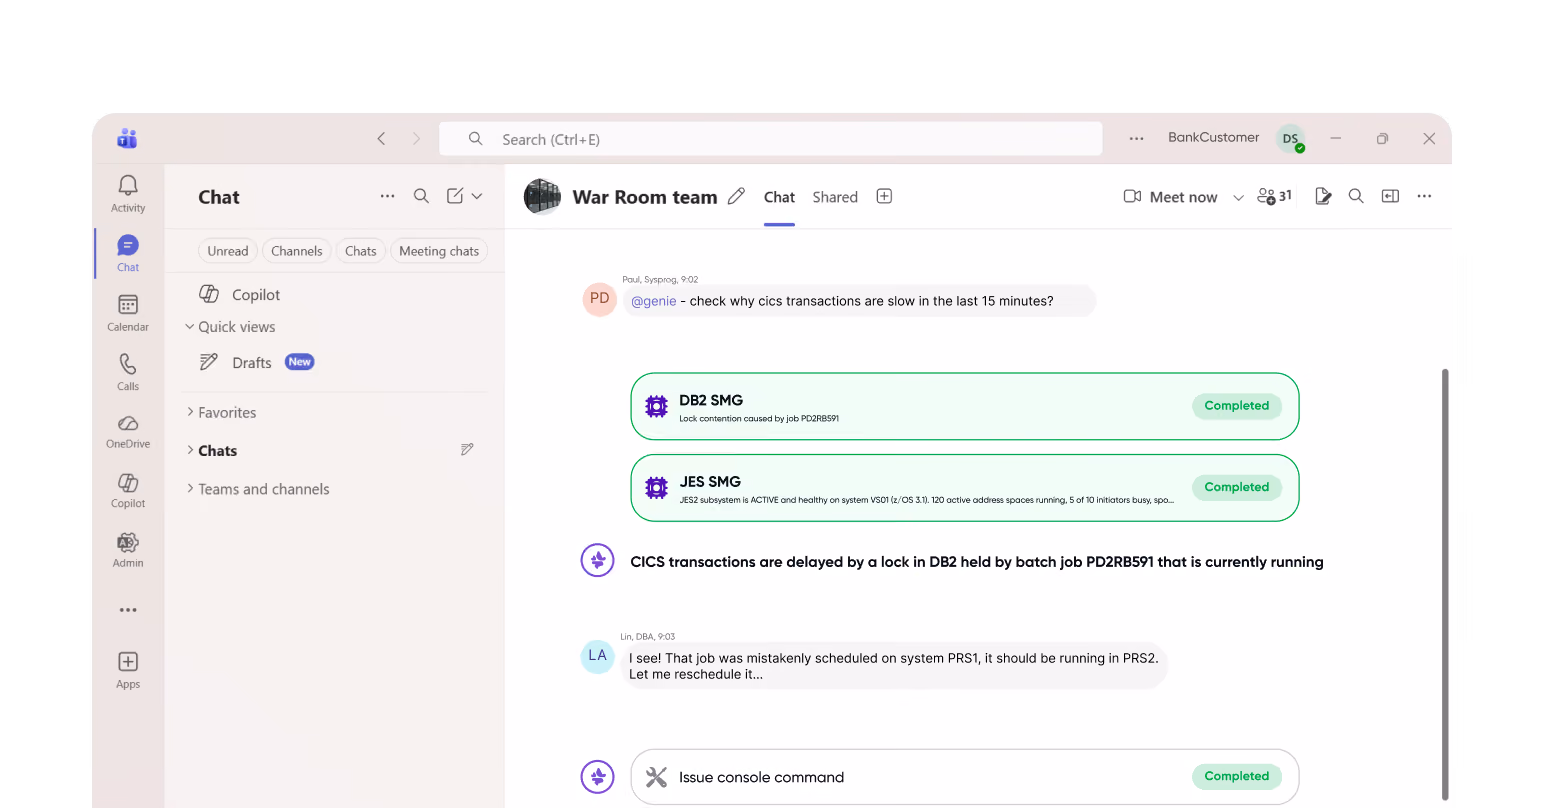This screenshot has width=1544, height=808.
Task: Go forward using the forward arrow
Action: pos(416,139)
